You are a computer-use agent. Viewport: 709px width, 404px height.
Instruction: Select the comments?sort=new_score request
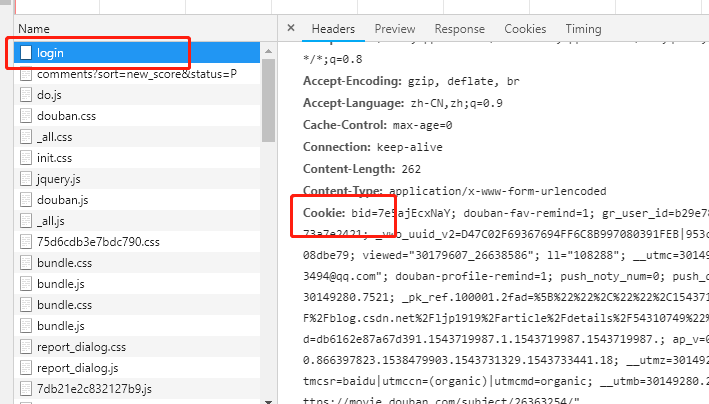pos(137,74)
